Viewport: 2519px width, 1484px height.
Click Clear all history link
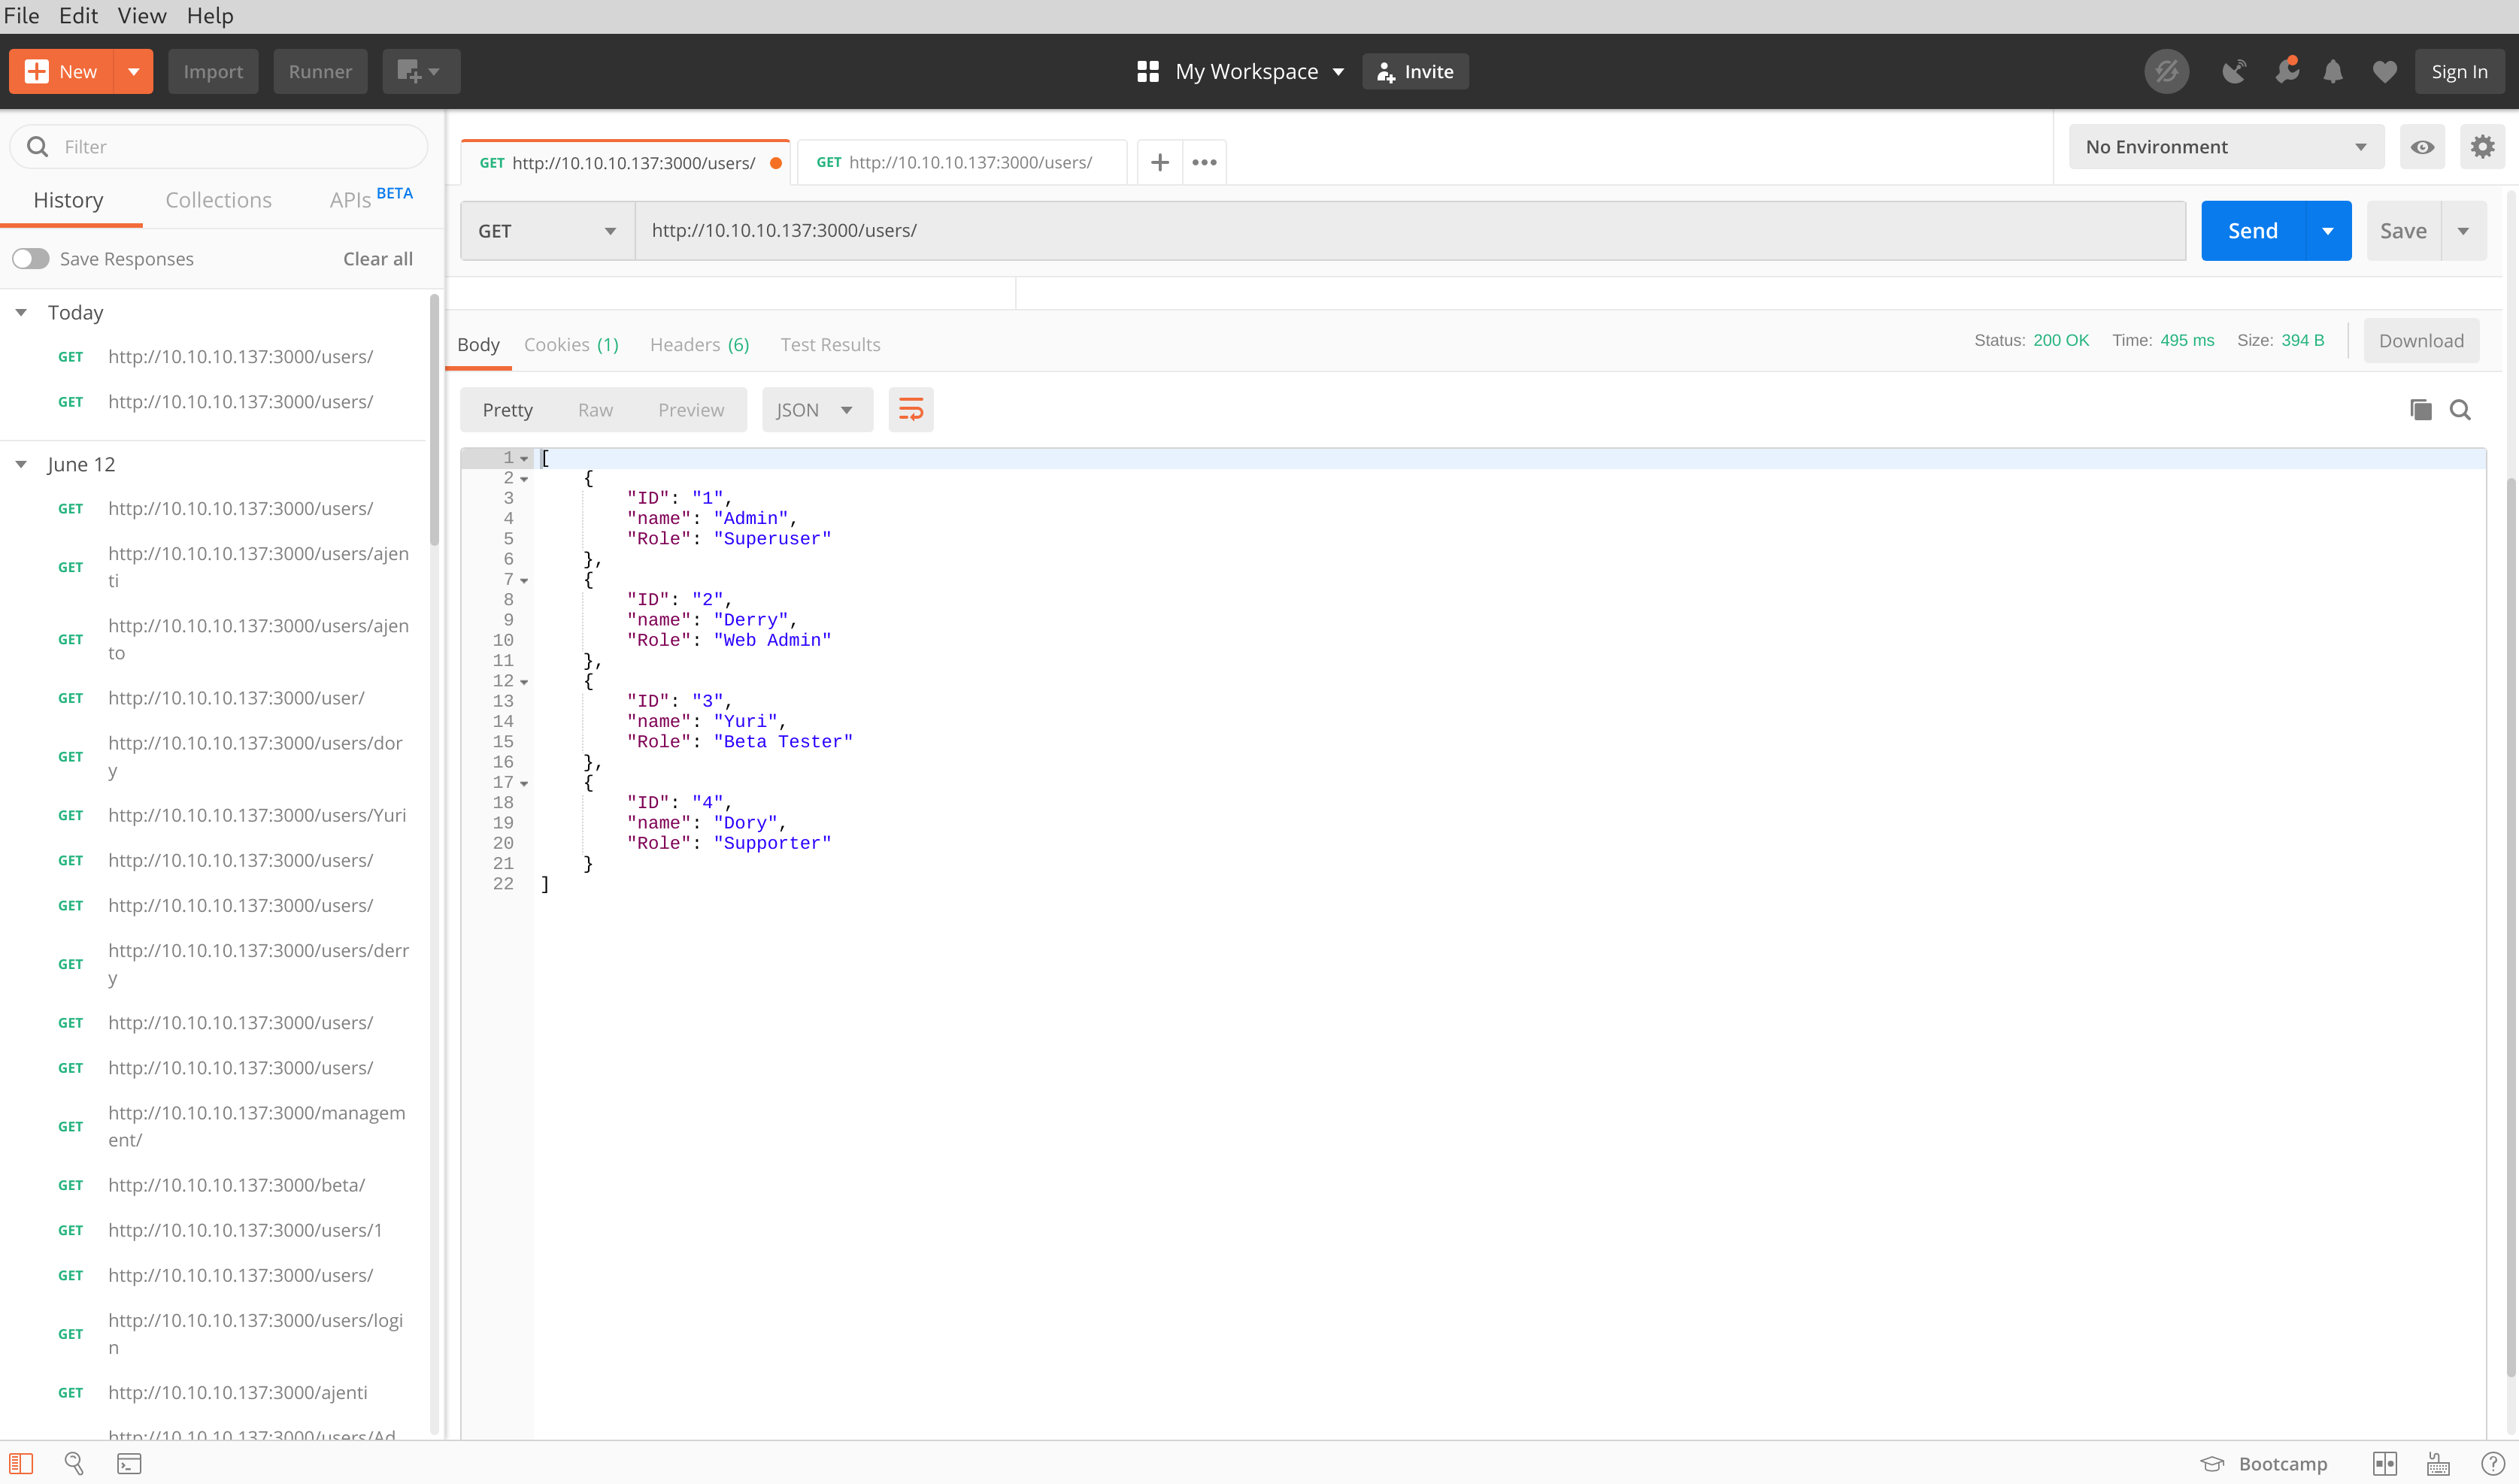tap(378, 259)
